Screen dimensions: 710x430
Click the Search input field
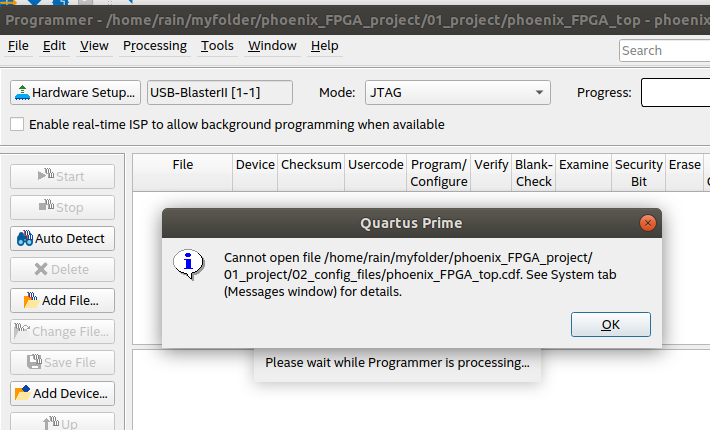(664, 51)
